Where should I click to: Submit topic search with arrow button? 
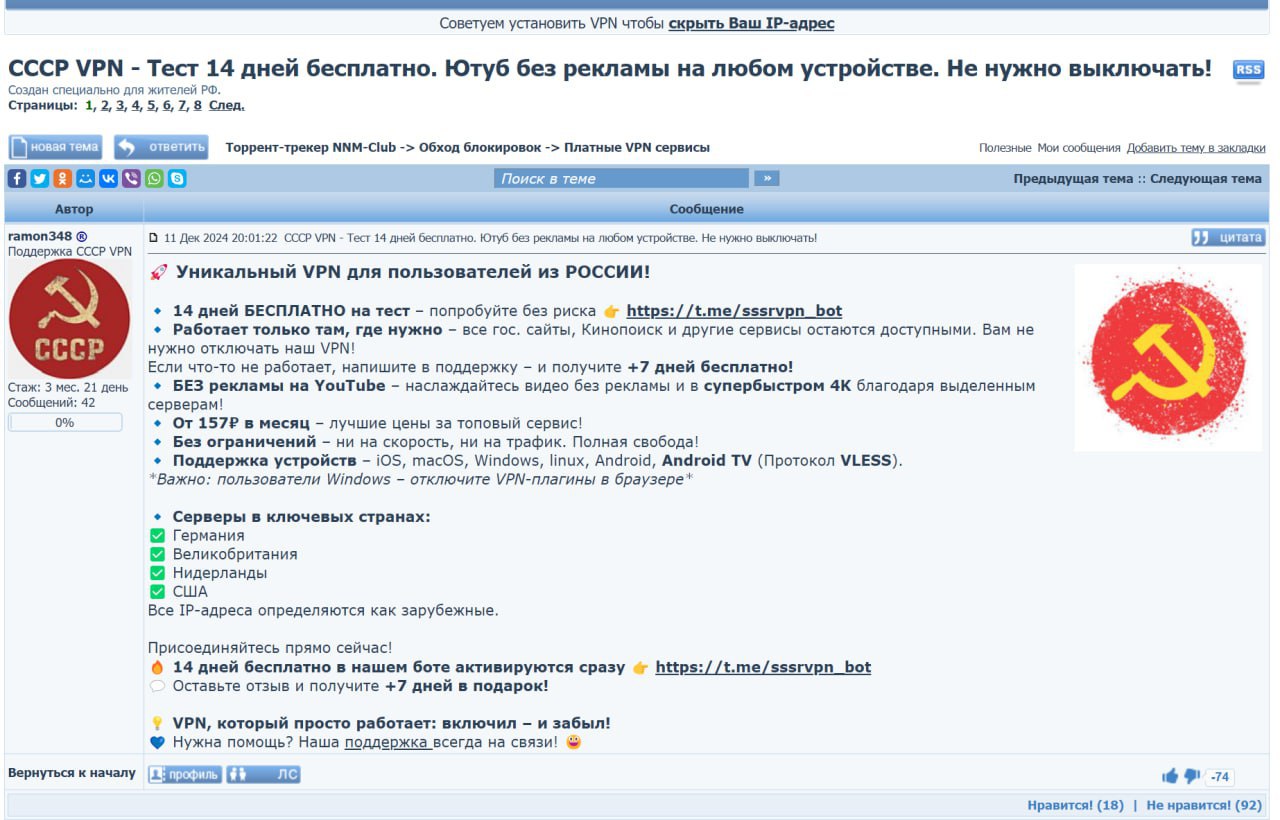coord(766,178)
